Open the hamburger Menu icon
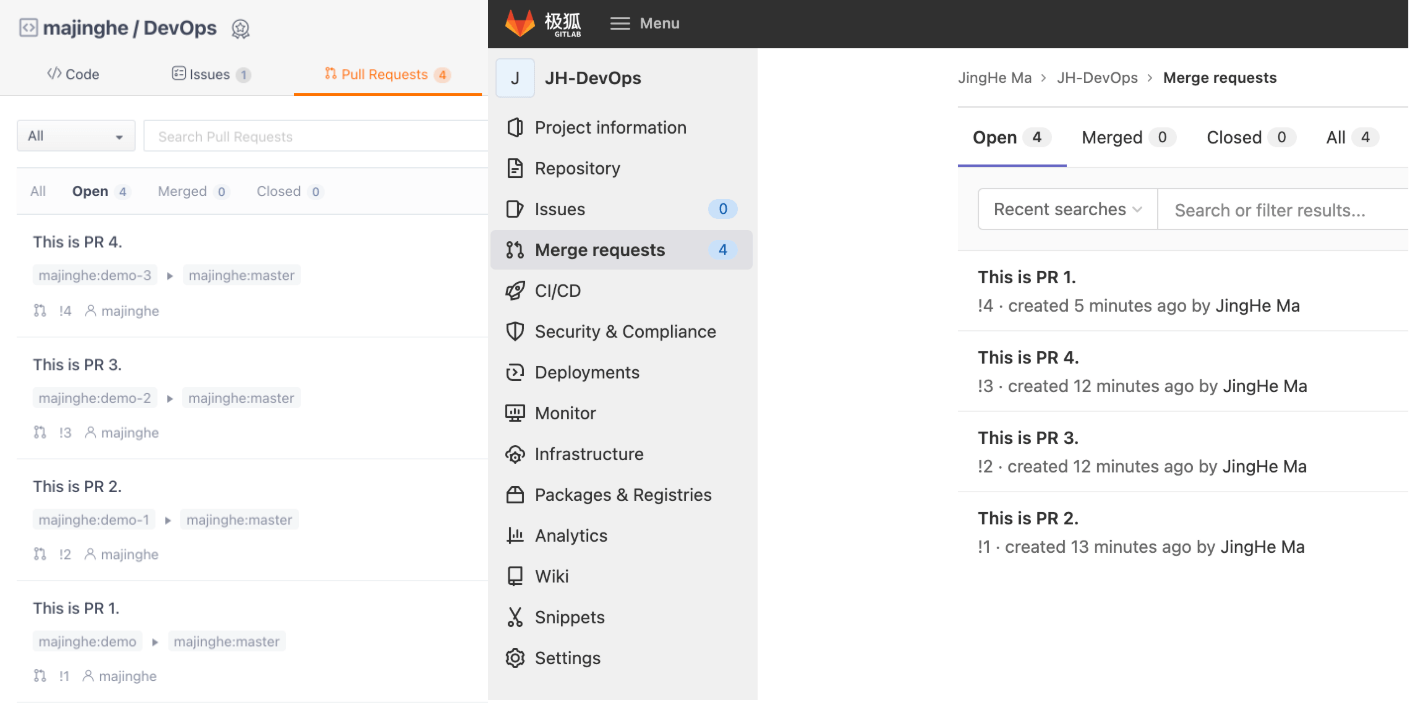This screenshot has height=707, width=1410. point(620,23)
